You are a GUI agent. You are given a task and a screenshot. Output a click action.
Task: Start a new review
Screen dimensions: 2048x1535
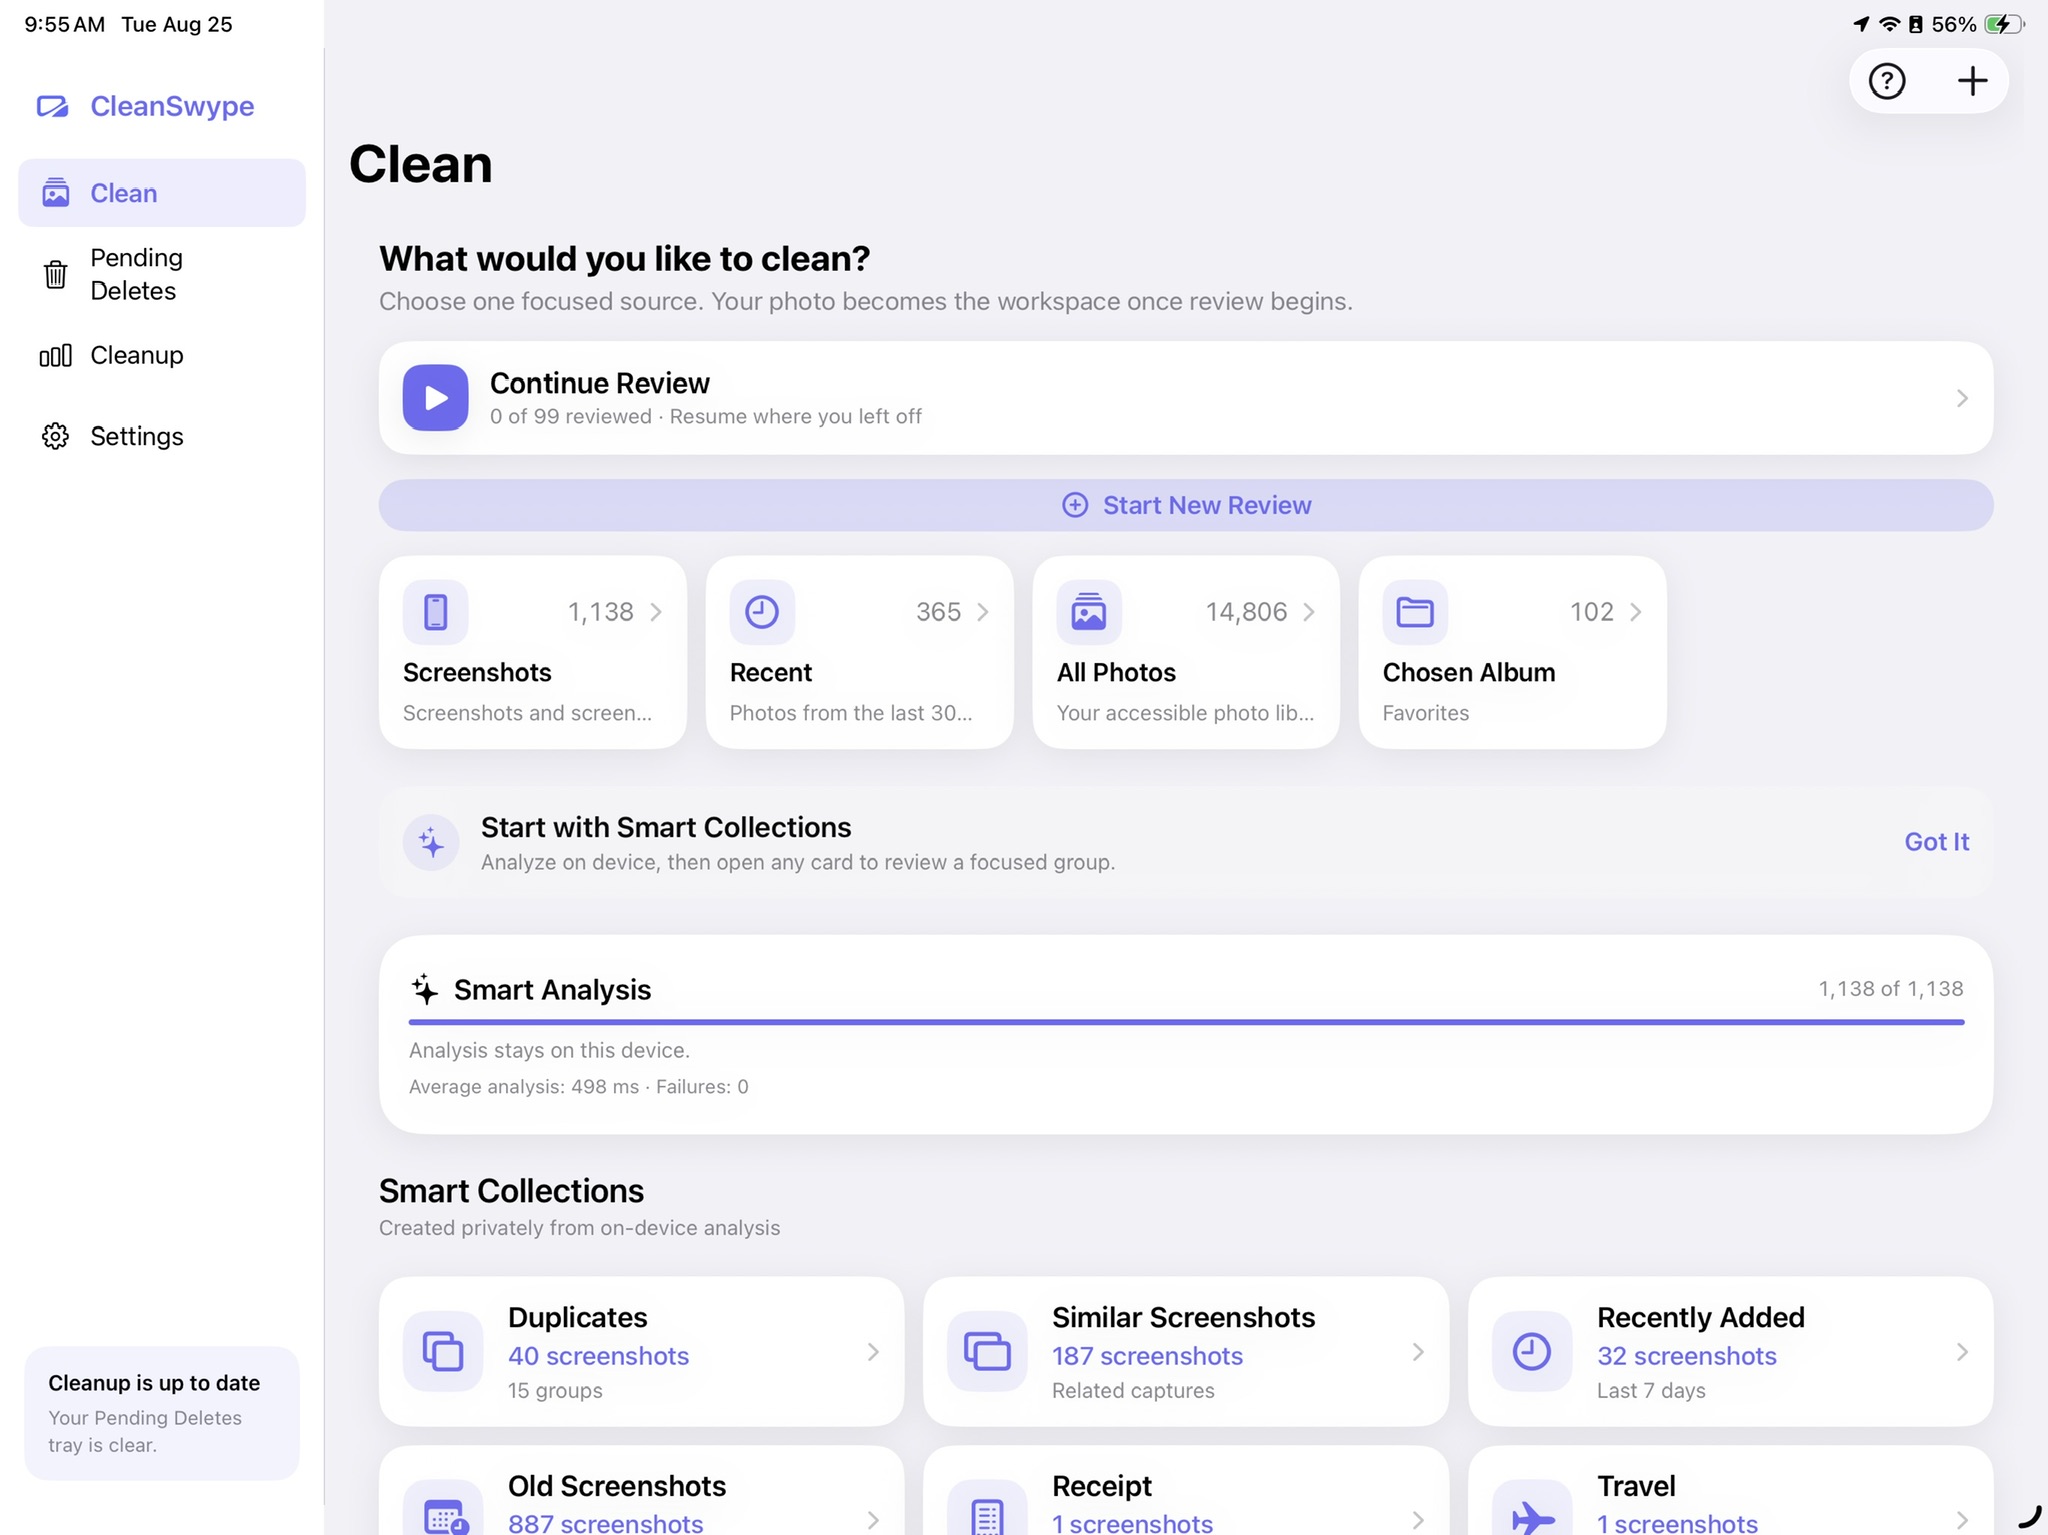pyautogui.click(x=1186, y=505)
